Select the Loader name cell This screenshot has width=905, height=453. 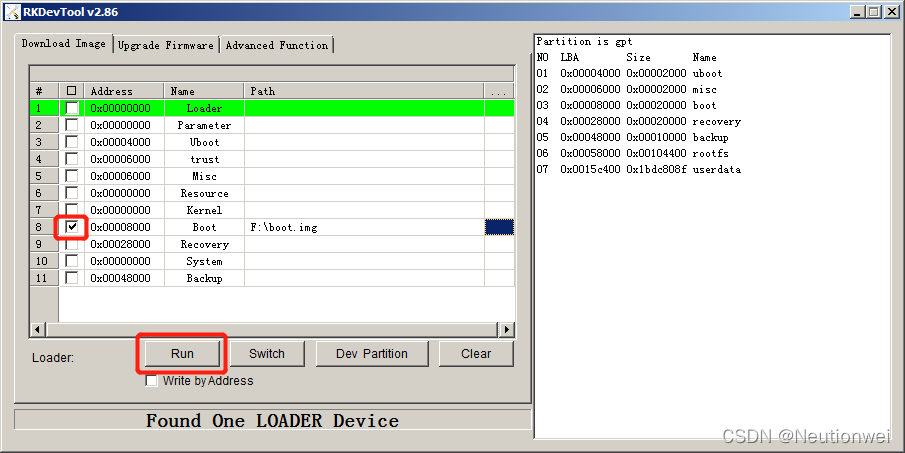pos(204,108)
